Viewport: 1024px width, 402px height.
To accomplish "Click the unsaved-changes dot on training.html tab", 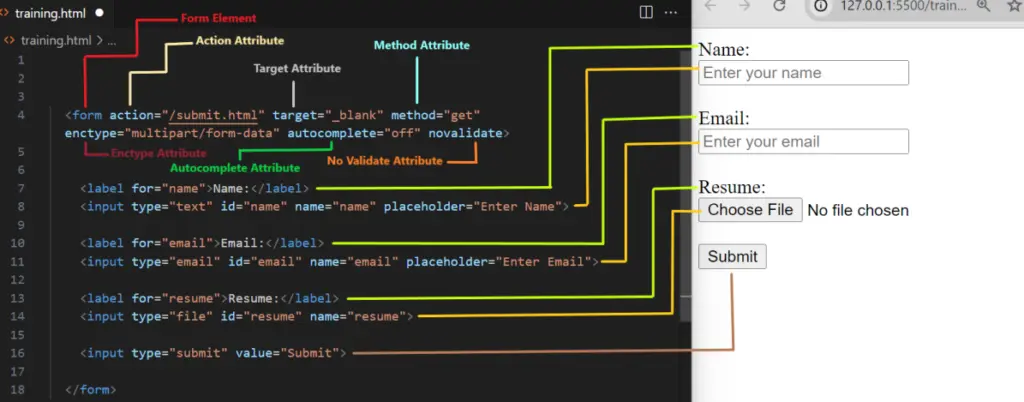I will tap(99, 13).
